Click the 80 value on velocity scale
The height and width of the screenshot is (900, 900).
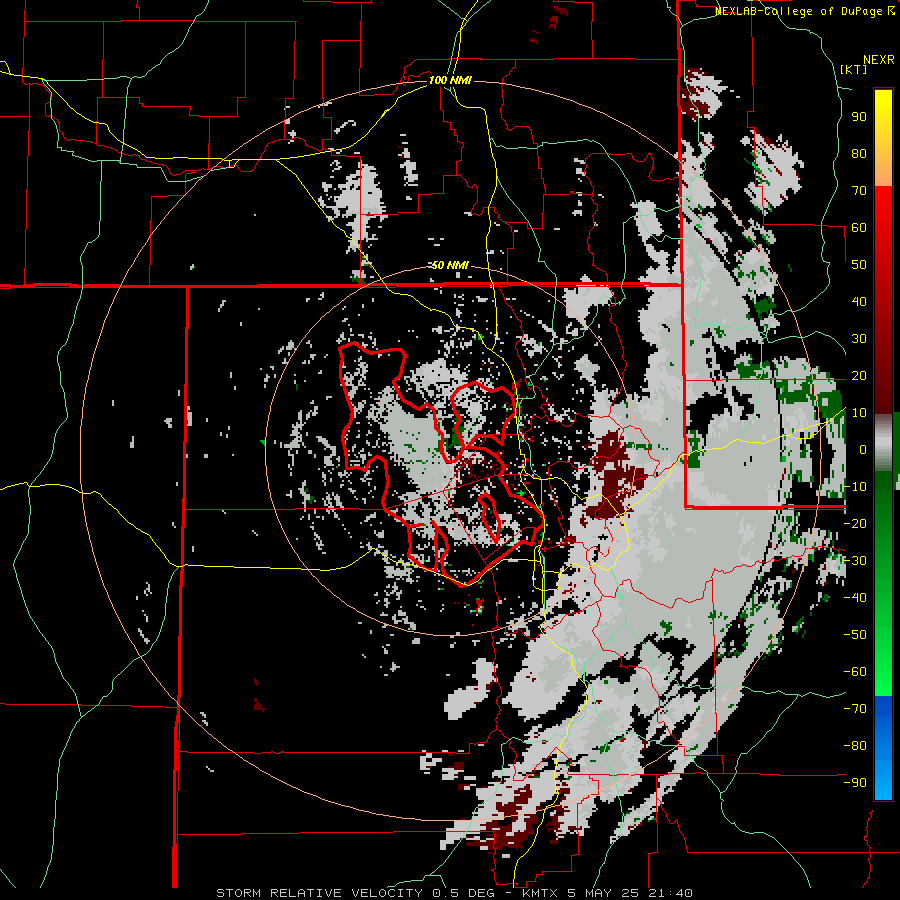pos(859,154)
